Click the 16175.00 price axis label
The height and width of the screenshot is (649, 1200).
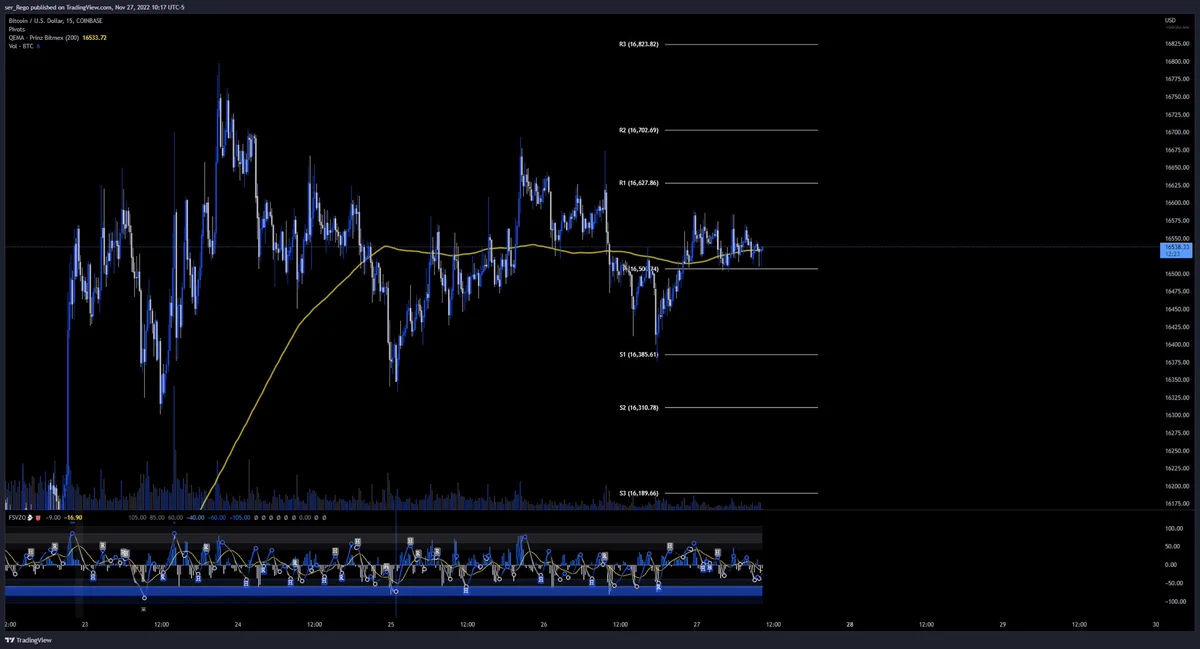pyautogui.click(x=1176, y=503)
